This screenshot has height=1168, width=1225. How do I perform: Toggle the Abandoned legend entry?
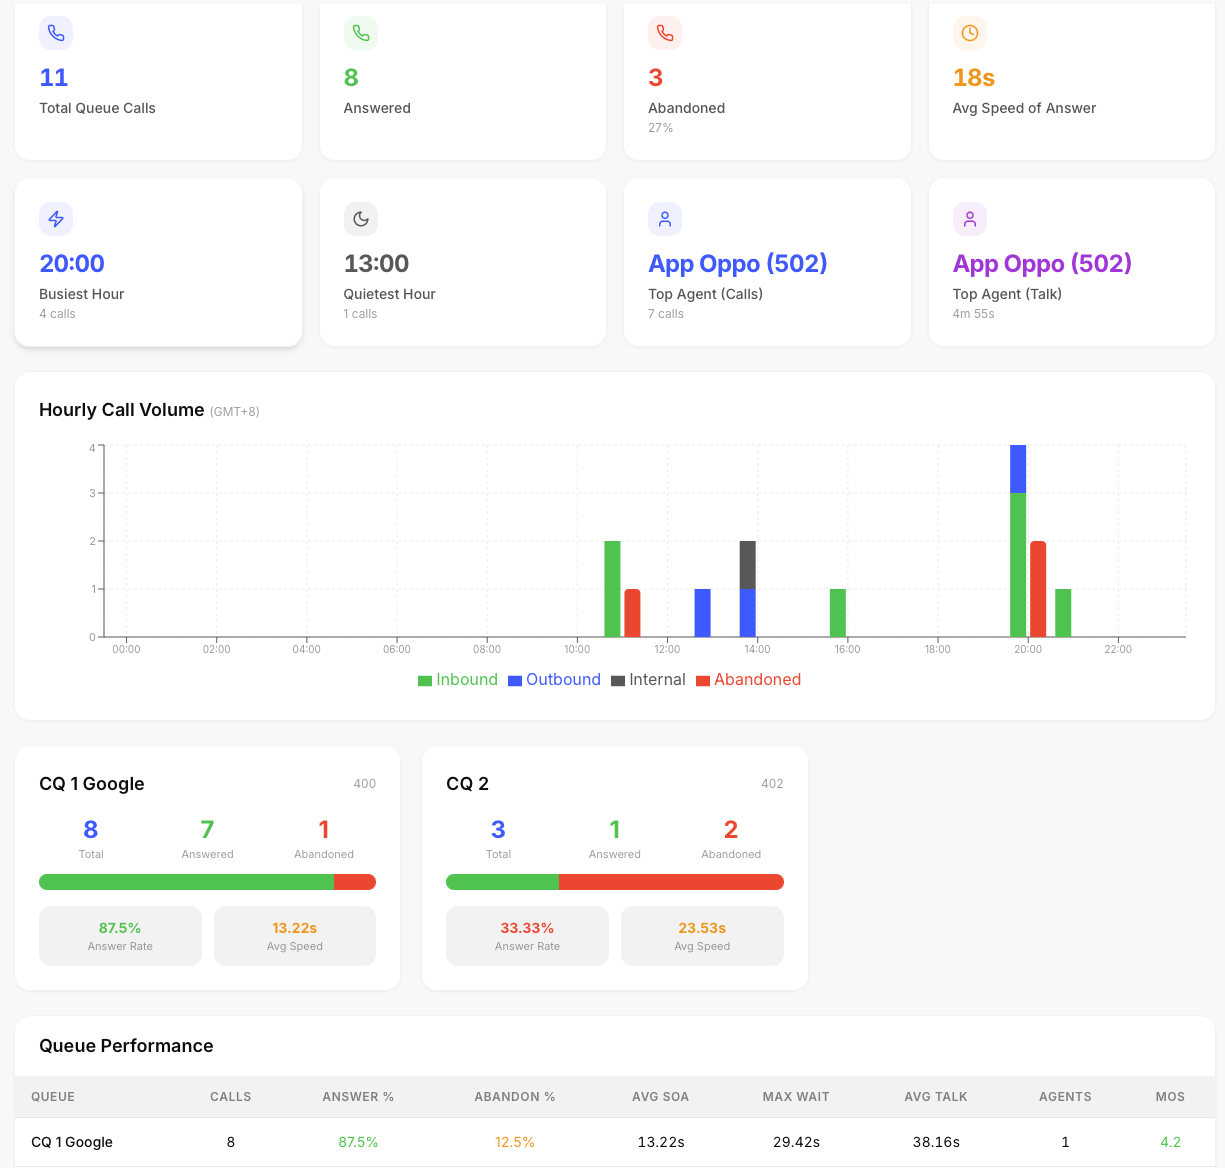(748, 679)
